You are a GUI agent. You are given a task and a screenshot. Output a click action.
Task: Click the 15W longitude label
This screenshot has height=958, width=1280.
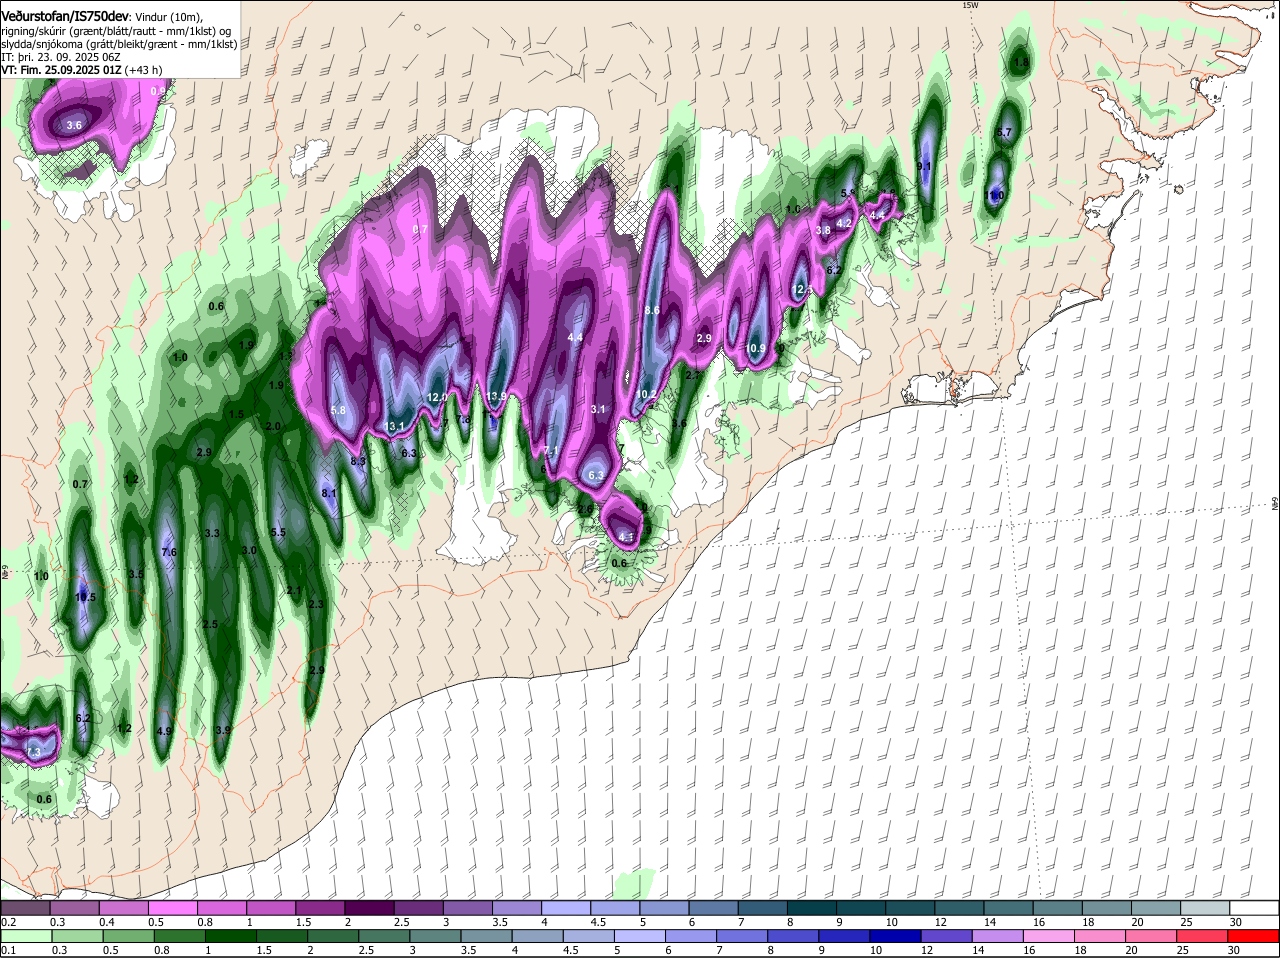968,5
